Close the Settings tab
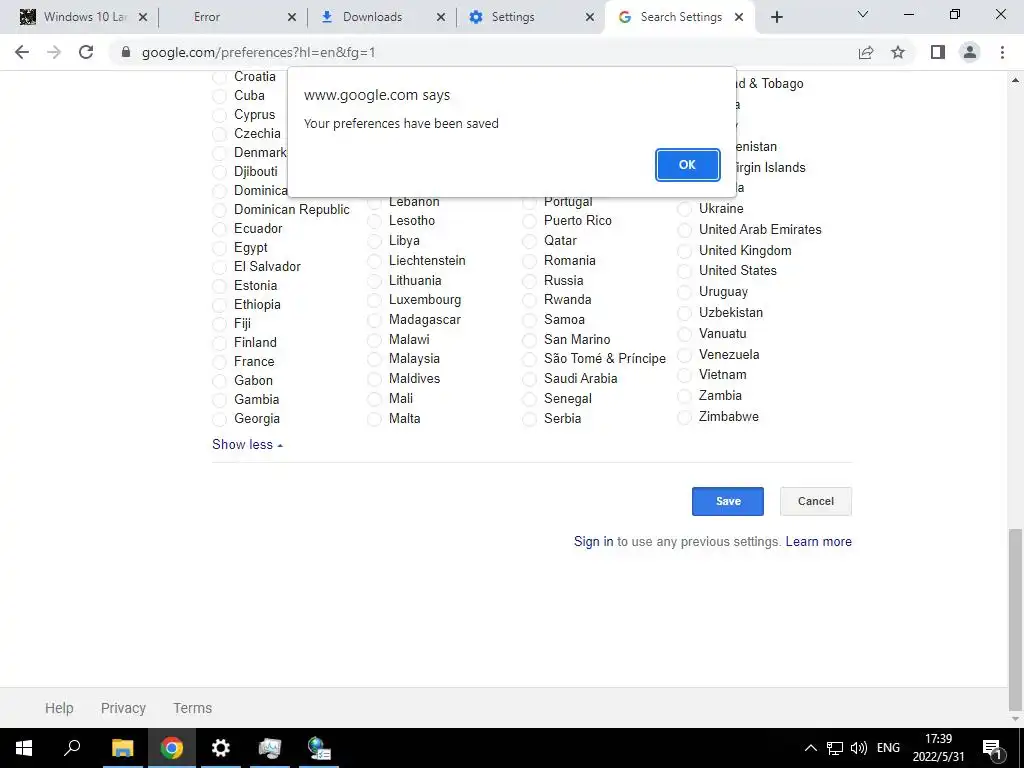Viewport: 1024px width, 768px height. coord(590,17)
